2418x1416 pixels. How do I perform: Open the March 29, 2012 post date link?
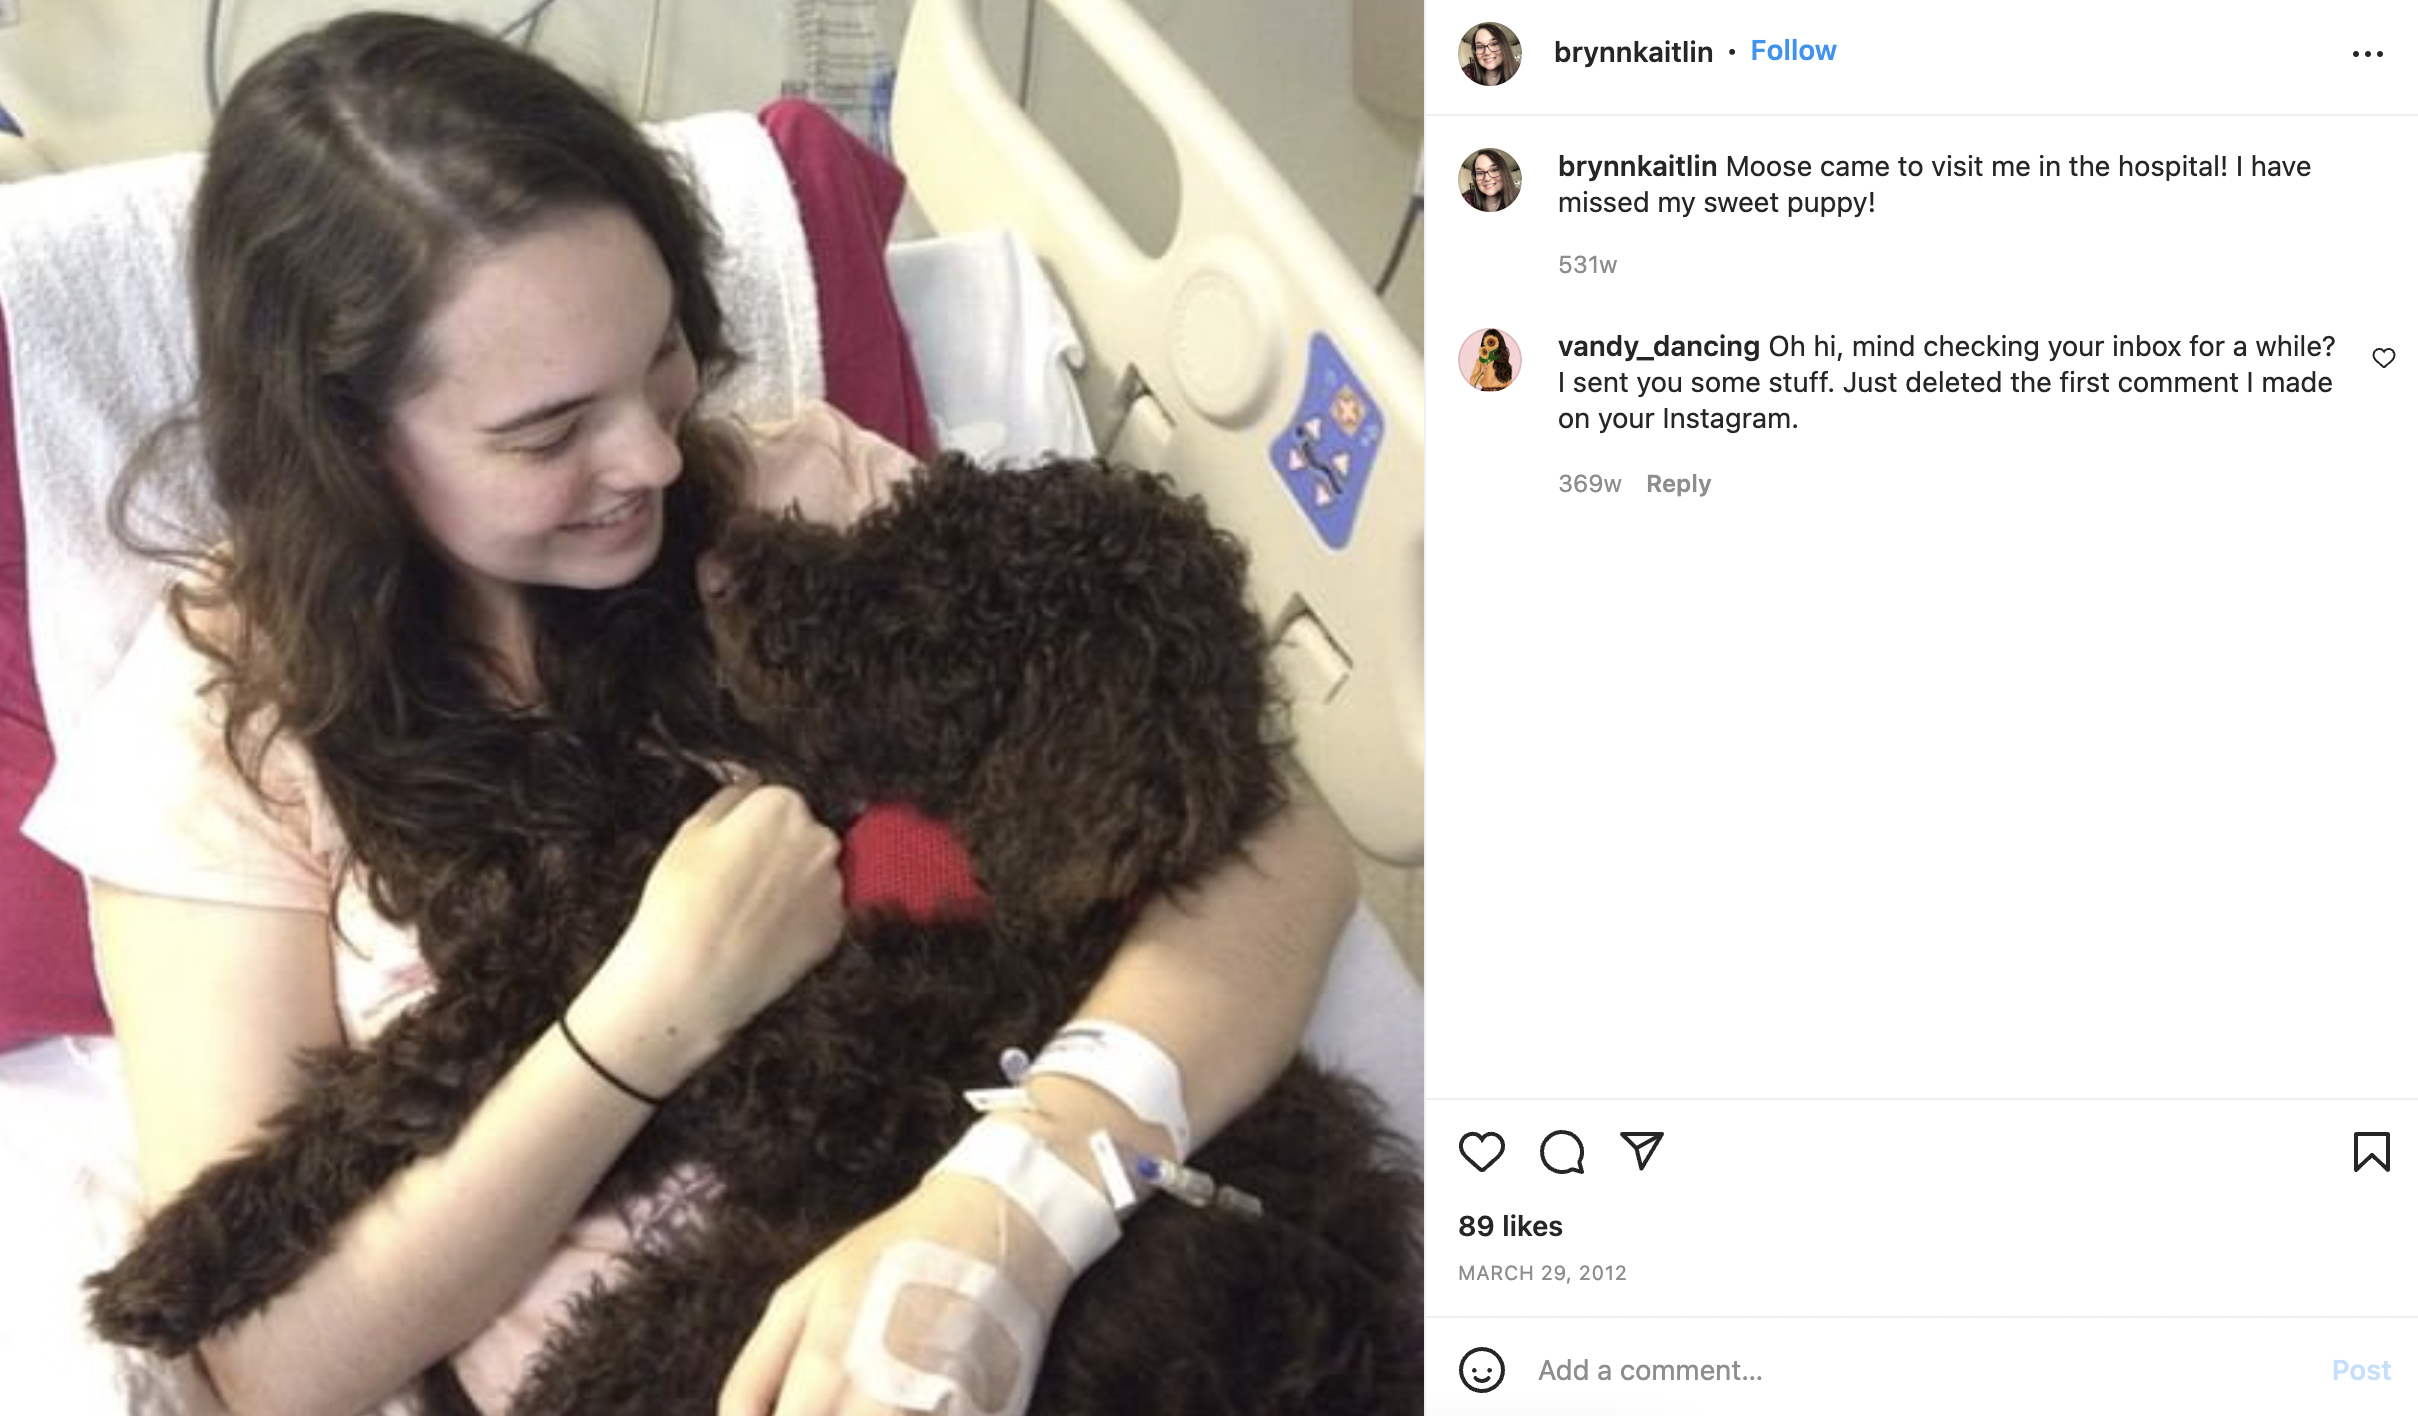pos(1542,1273)
